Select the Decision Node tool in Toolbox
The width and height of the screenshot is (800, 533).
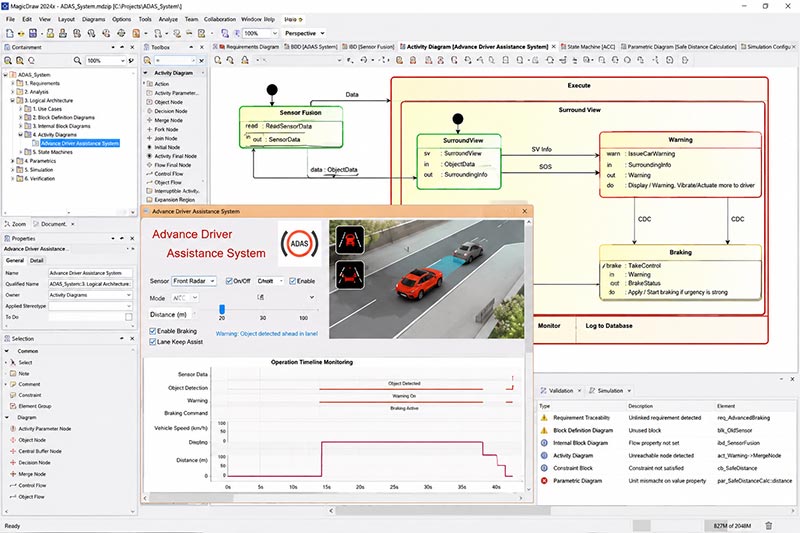coord(170,111)
